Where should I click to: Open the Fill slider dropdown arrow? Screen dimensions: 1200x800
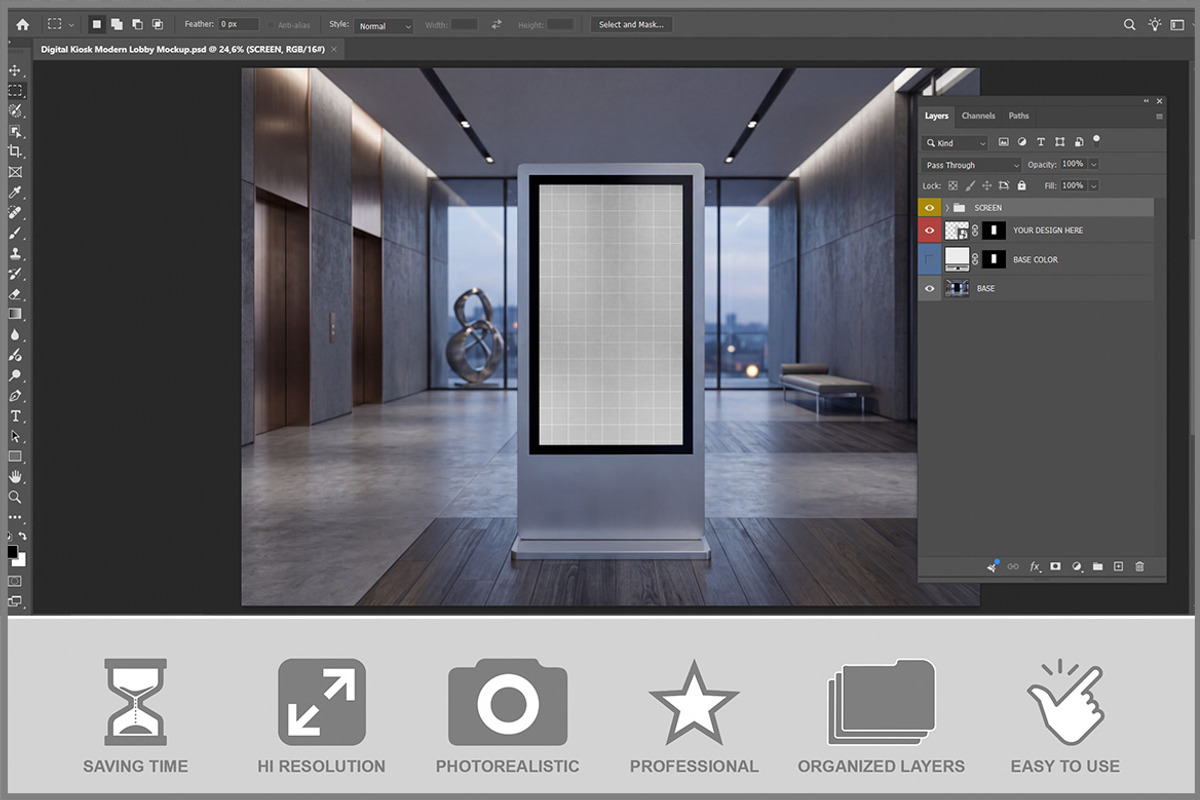pos(1093,185)
